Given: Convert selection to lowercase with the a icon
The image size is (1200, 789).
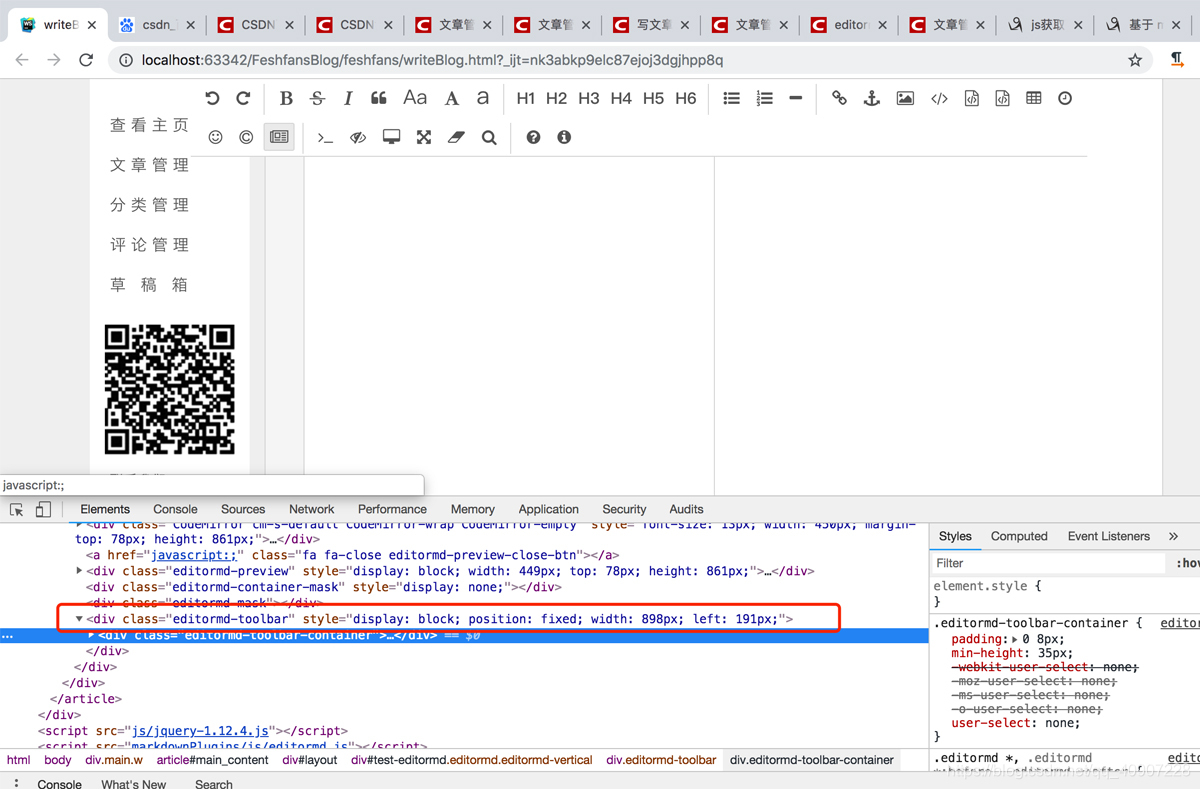Looking at the screenshot, I should point(483,98).
